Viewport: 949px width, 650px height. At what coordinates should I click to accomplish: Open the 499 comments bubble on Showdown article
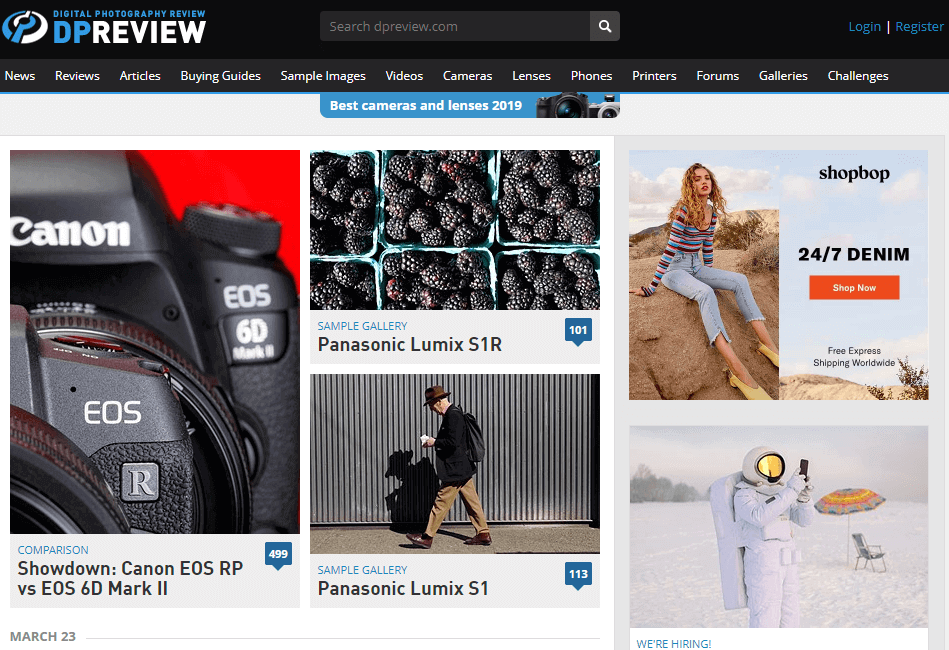coord(278,554)
